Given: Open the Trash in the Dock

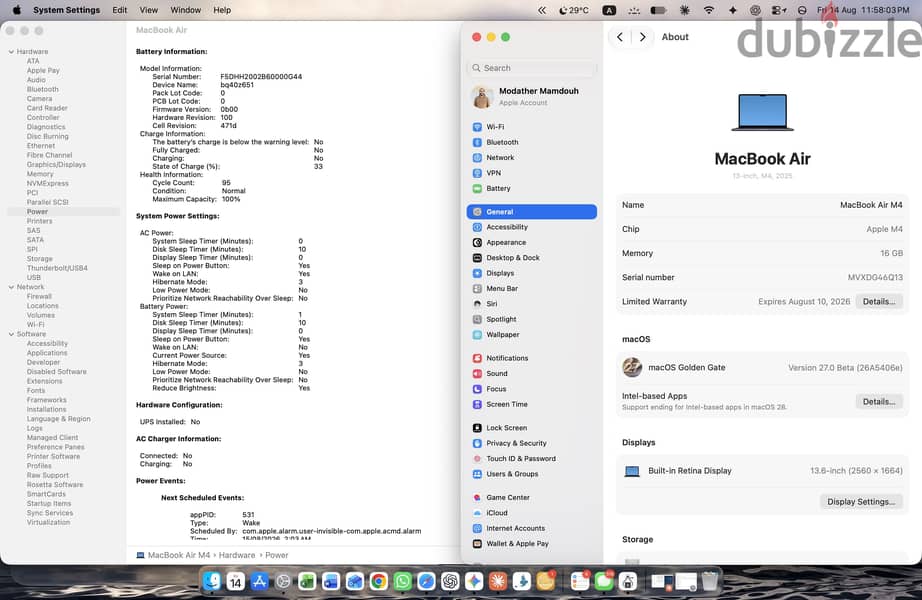Looking at the screenshot, I should 710,582.
